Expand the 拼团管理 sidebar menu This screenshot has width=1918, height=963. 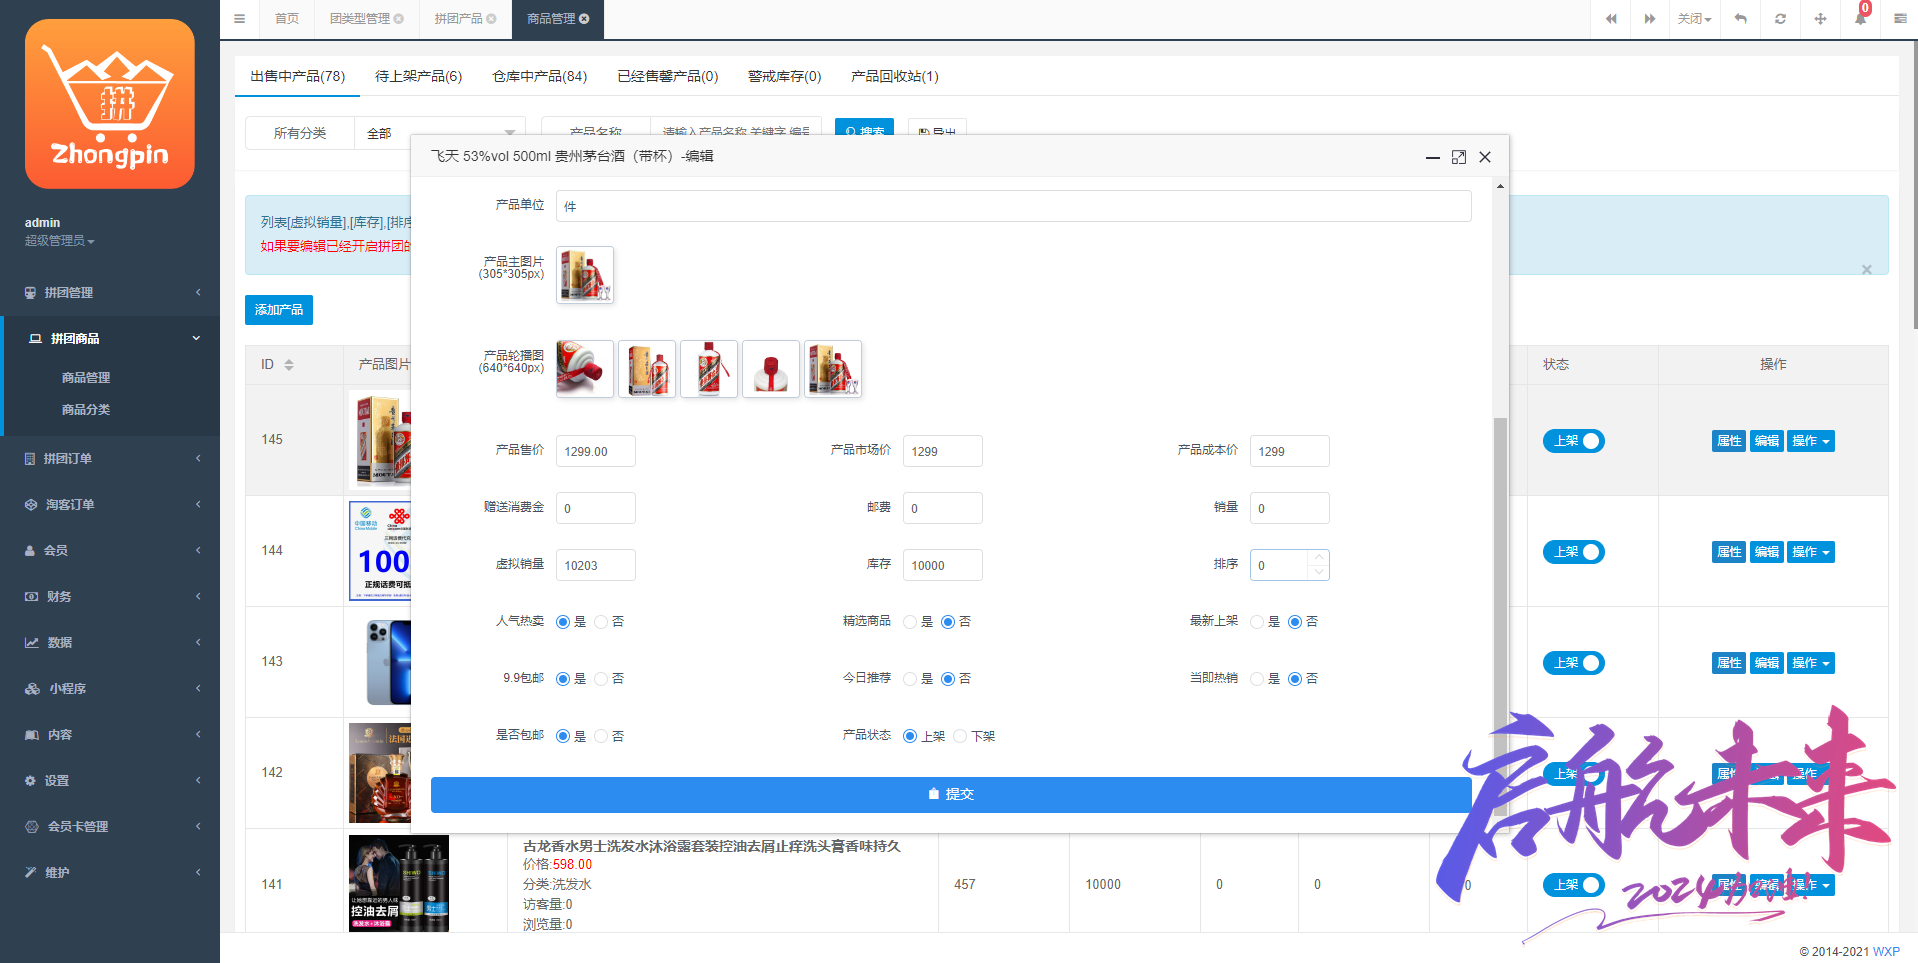tap(110, 293)
